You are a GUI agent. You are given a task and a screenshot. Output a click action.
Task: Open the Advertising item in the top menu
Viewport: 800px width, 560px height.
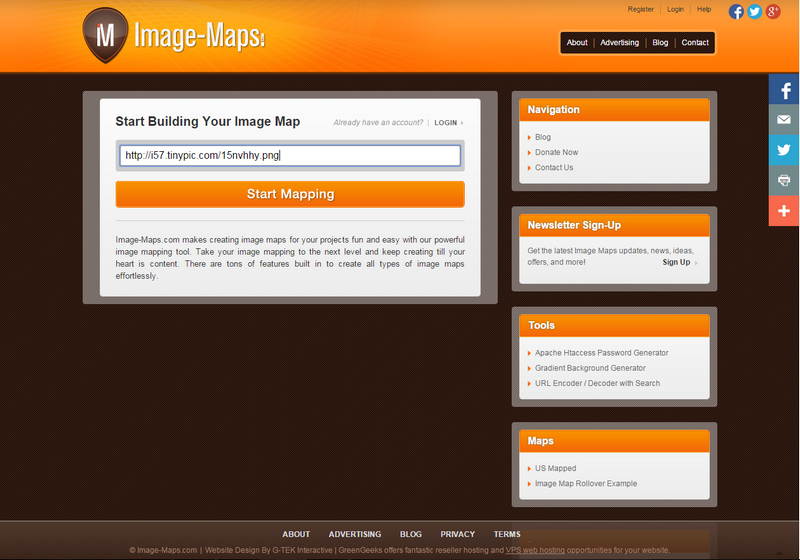pos(619,43)
